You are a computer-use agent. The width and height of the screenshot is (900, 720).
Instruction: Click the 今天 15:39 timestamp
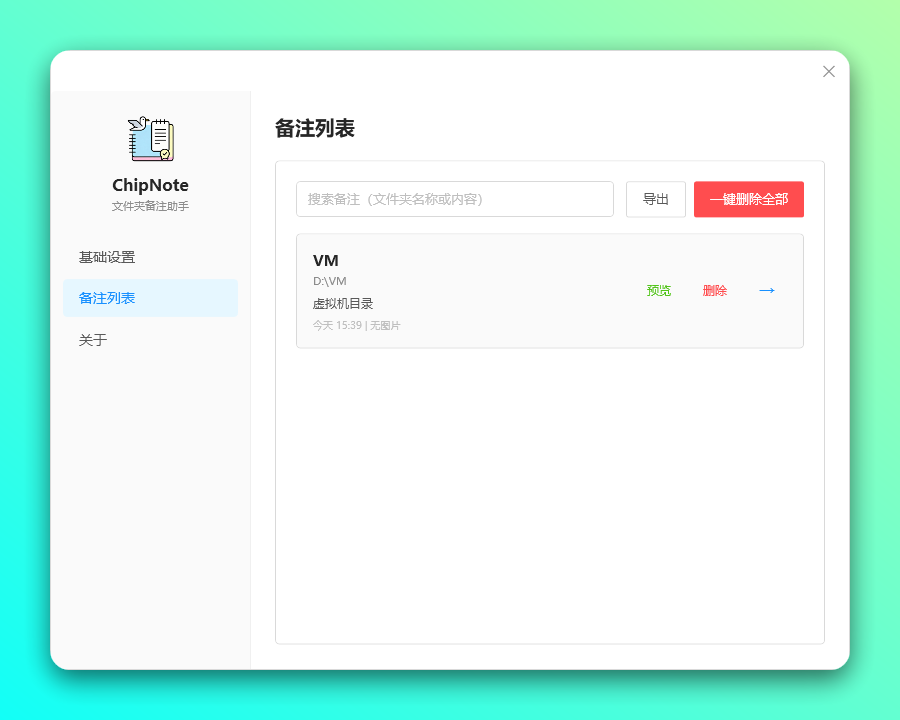click(x=337, y=326)
